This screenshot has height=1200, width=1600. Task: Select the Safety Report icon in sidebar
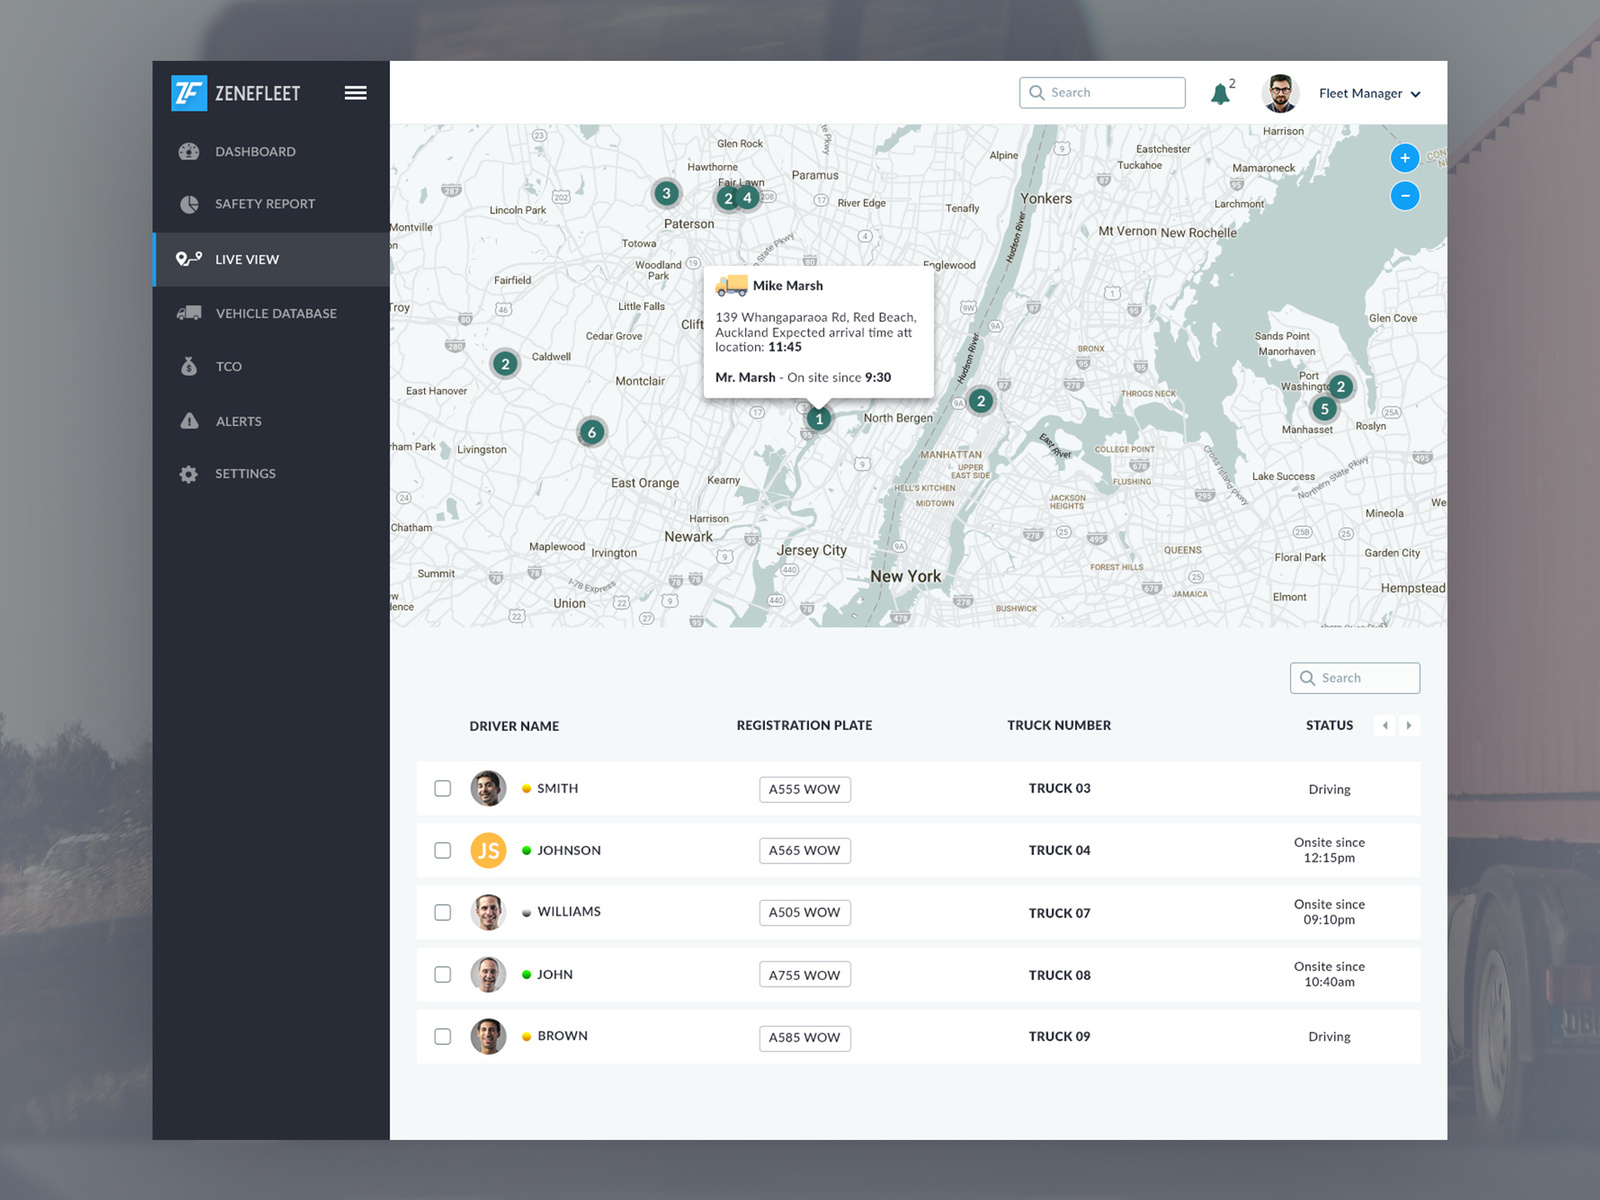tap(189, 204)
